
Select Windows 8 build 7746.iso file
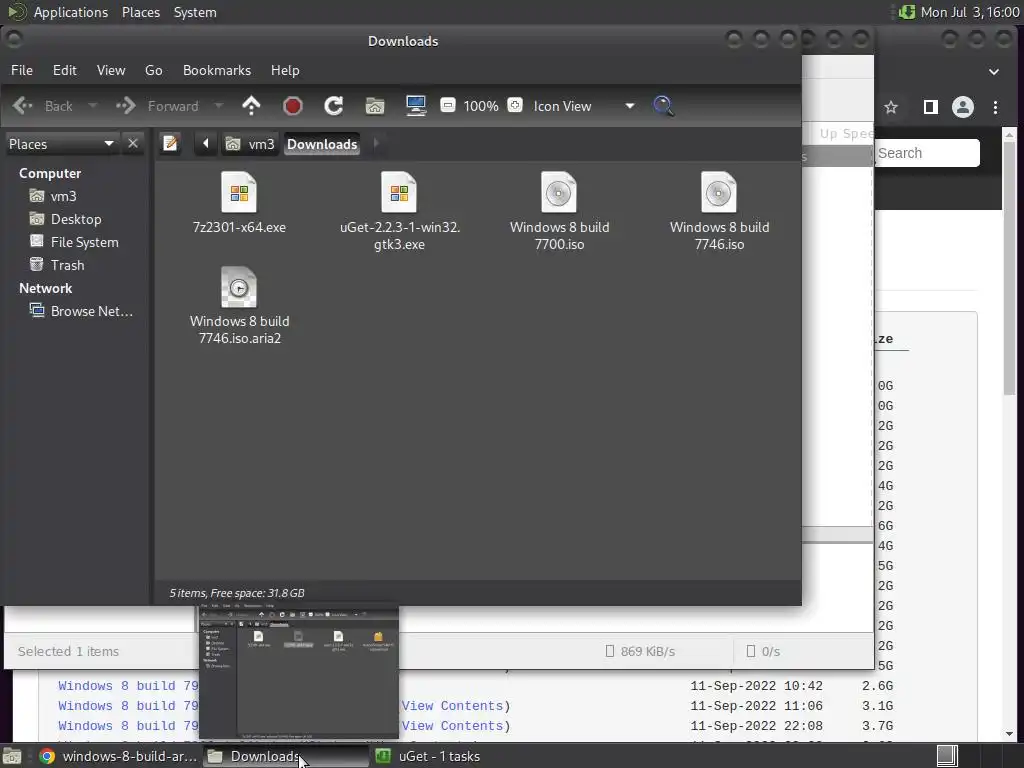pyautogui.click(x=719, y=212)
